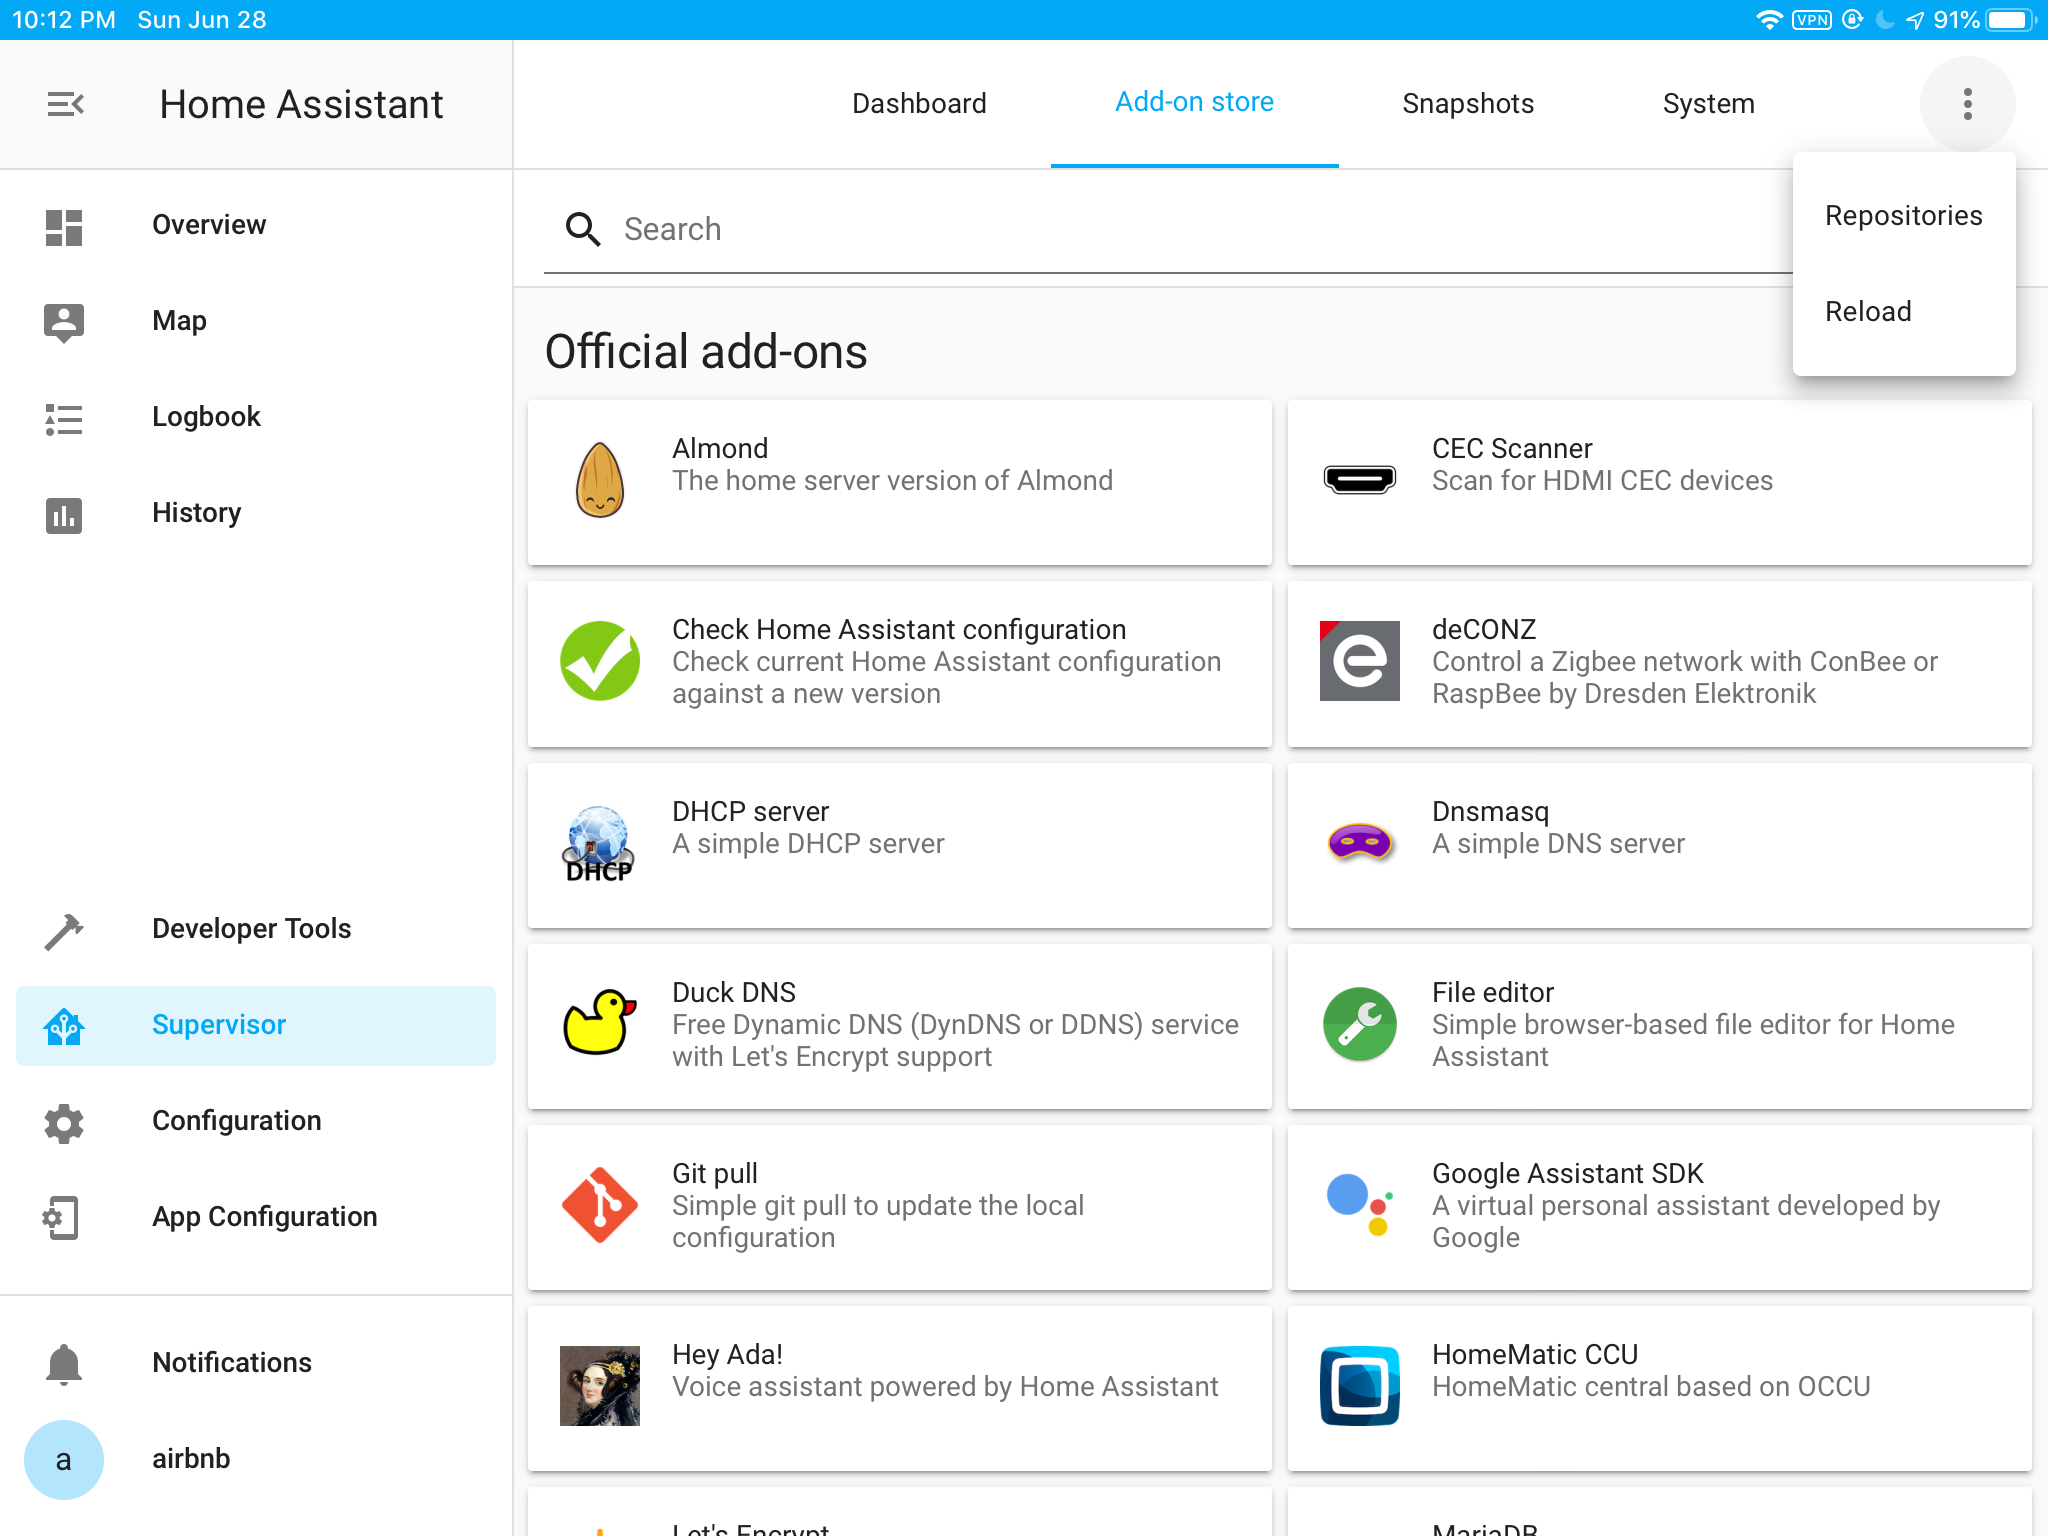Select the Reload menu option
Viewport: 2048px width, 1536px height.
coord(1871,311)
